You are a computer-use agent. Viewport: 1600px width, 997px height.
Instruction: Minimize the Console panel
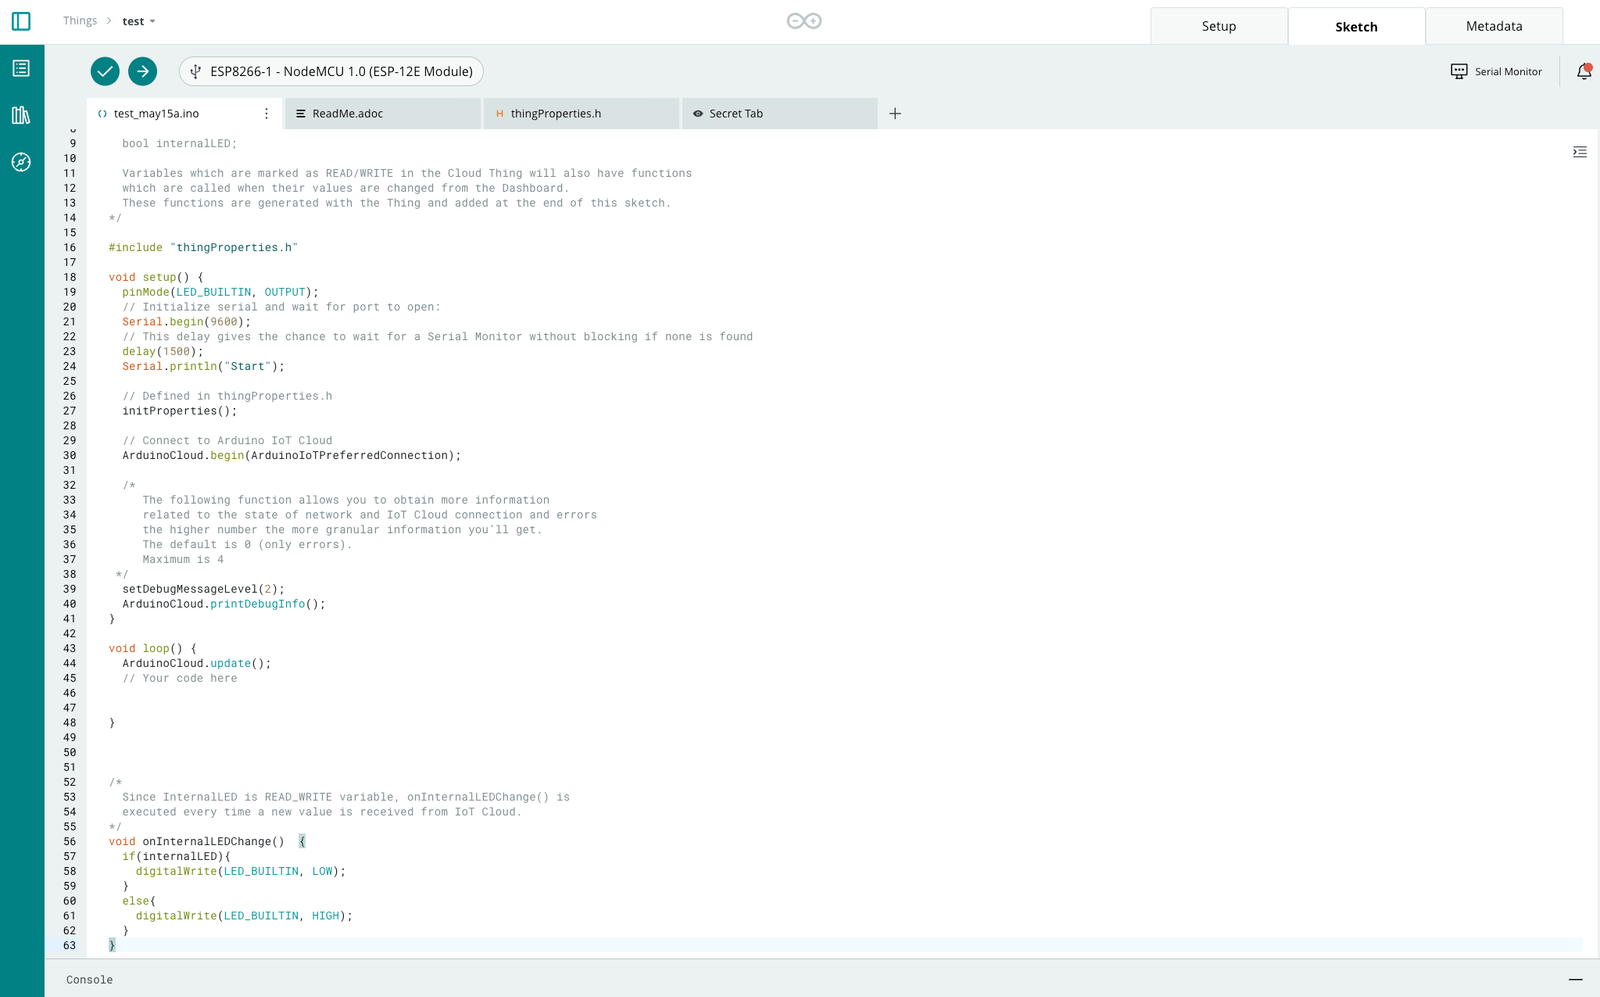[1575, 980]
